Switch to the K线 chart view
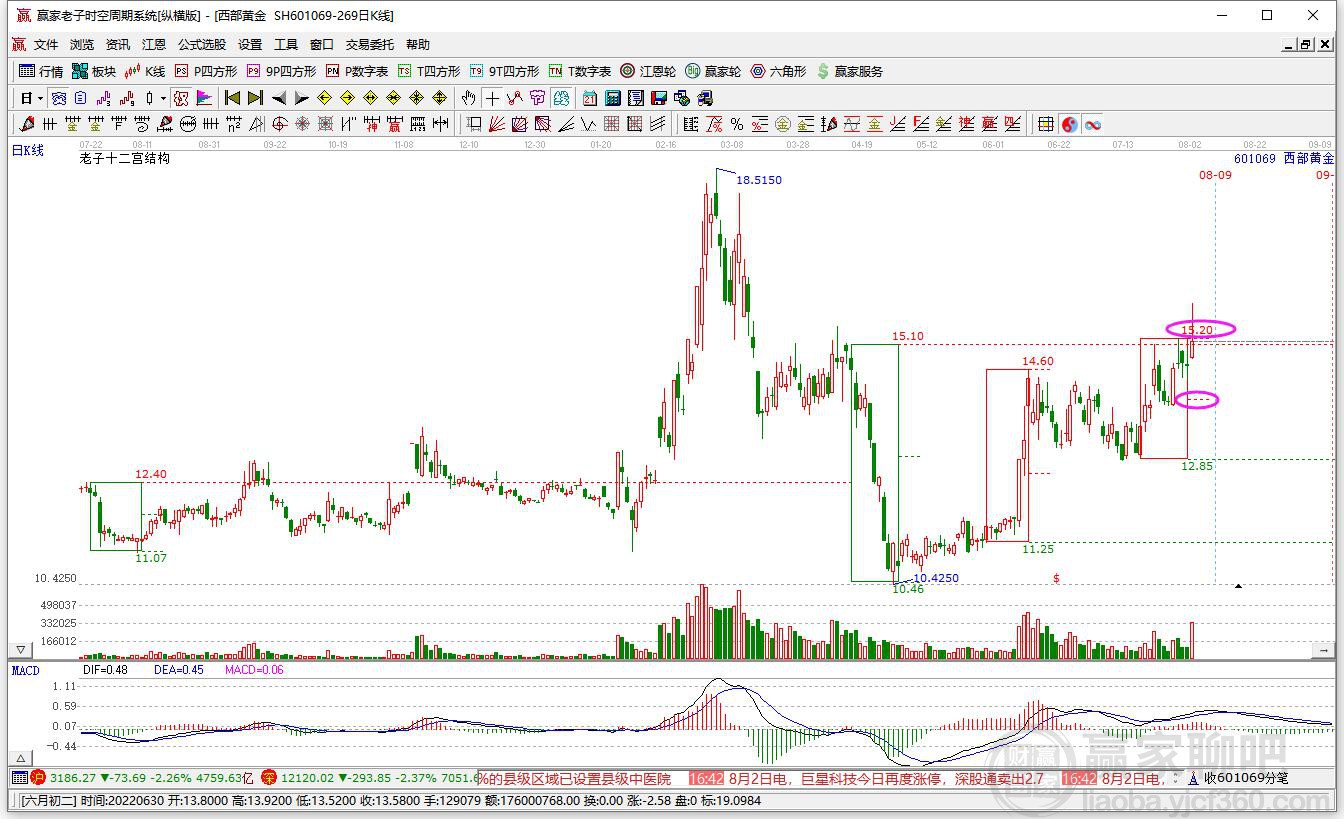Screen dimensions: 1344x819 [145, 71]
